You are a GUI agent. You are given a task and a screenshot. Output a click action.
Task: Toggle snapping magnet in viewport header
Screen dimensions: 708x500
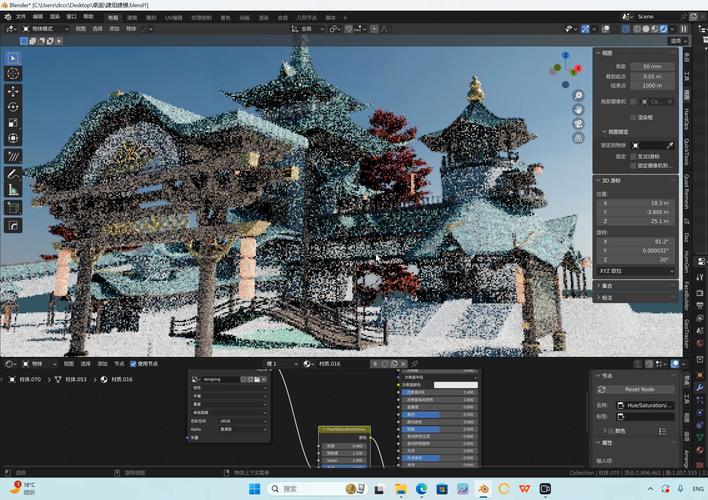point(349,29)
